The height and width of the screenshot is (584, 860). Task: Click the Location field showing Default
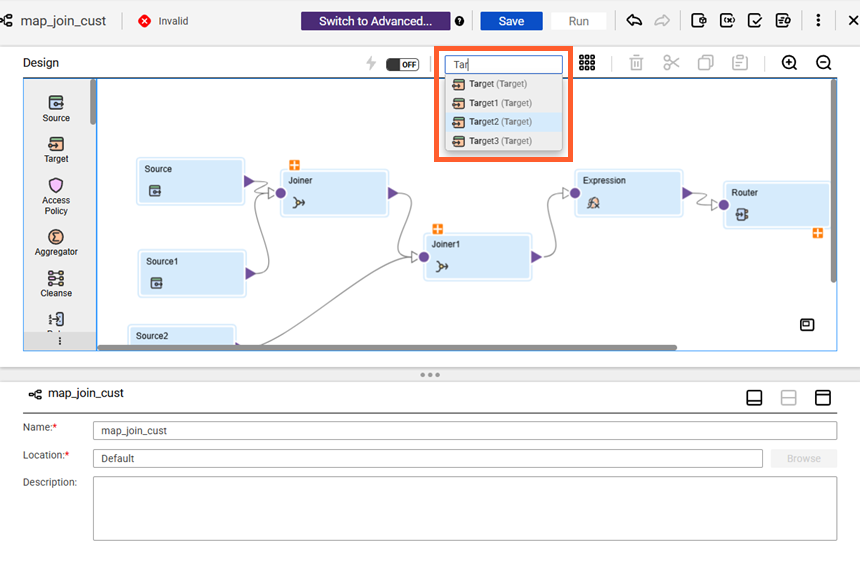[428, 458]
